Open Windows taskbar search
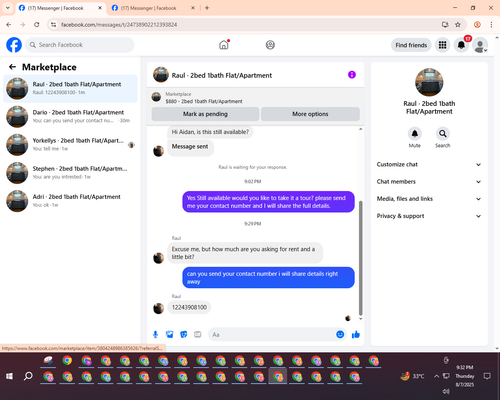Viewport: 500px width, 400px height. (x=28, y=376)
